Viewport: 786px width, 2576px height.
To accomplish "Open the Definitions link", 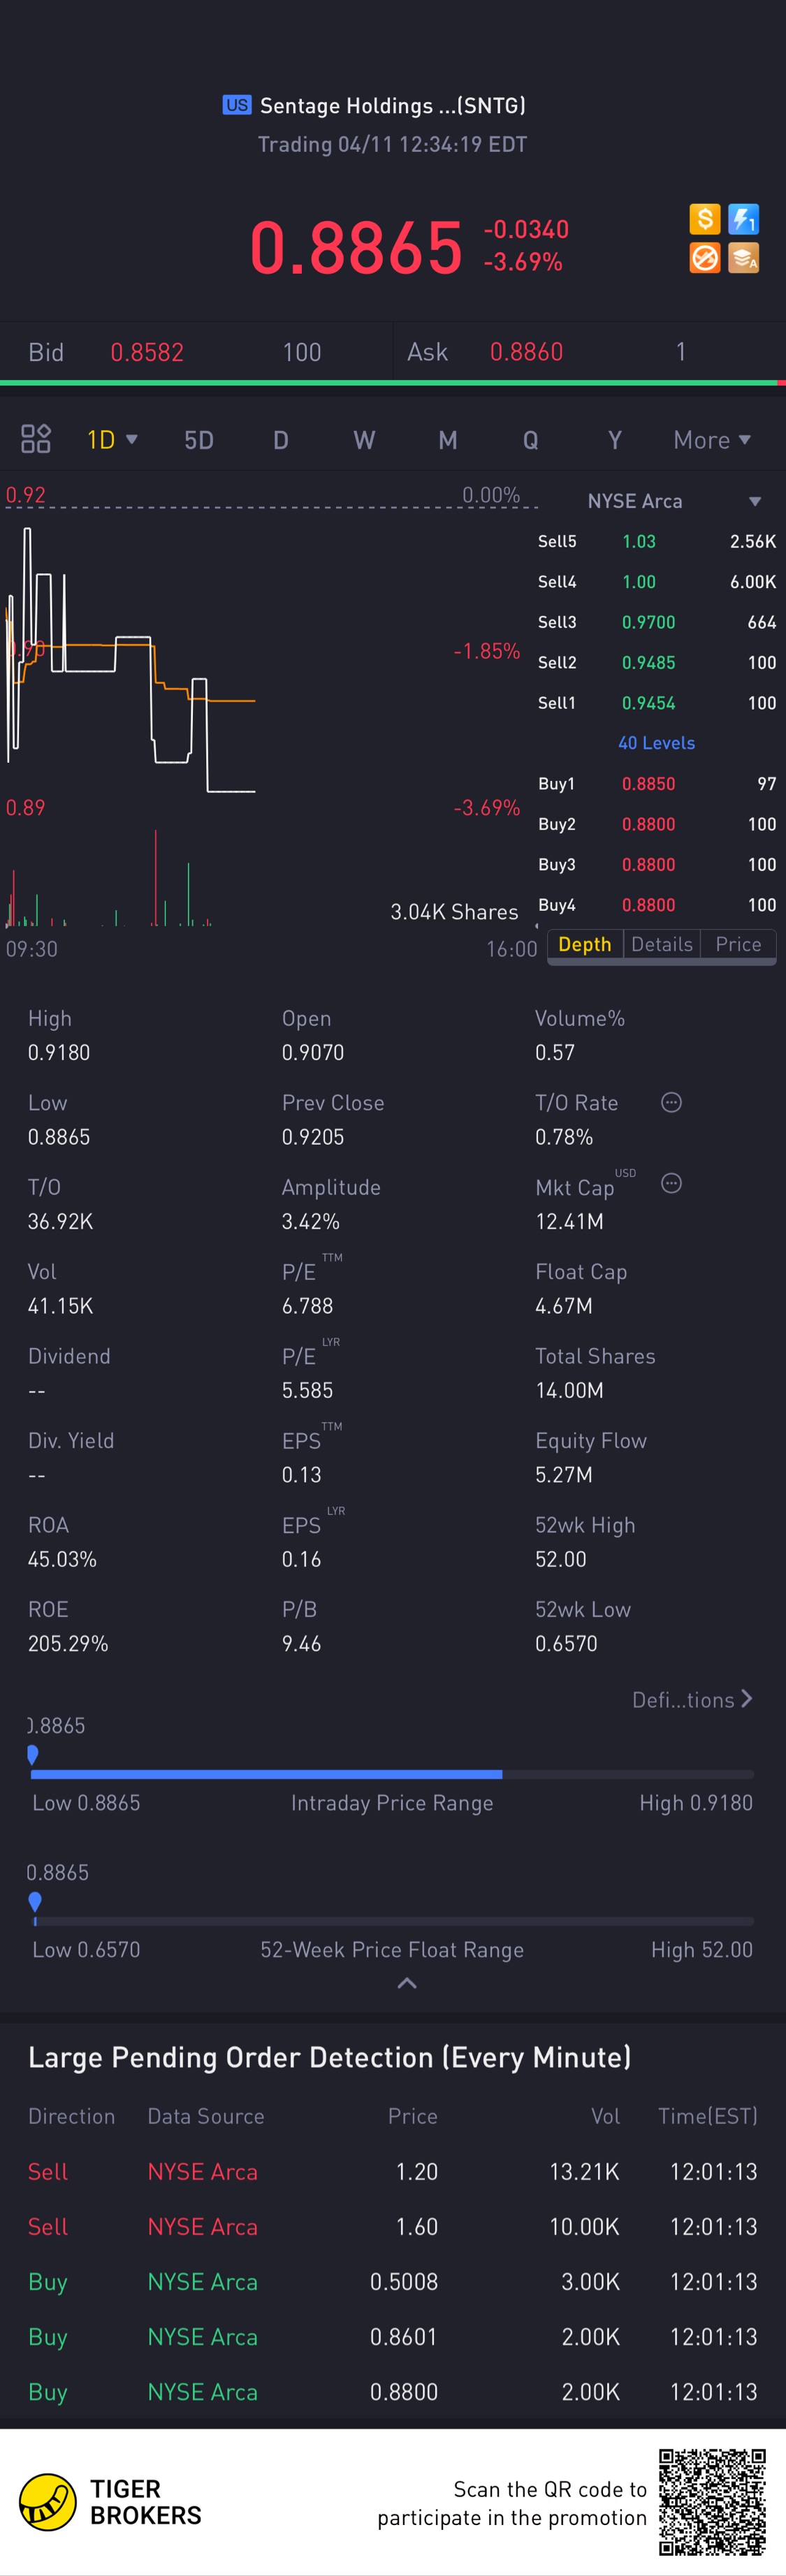I will coord(692,1700).
